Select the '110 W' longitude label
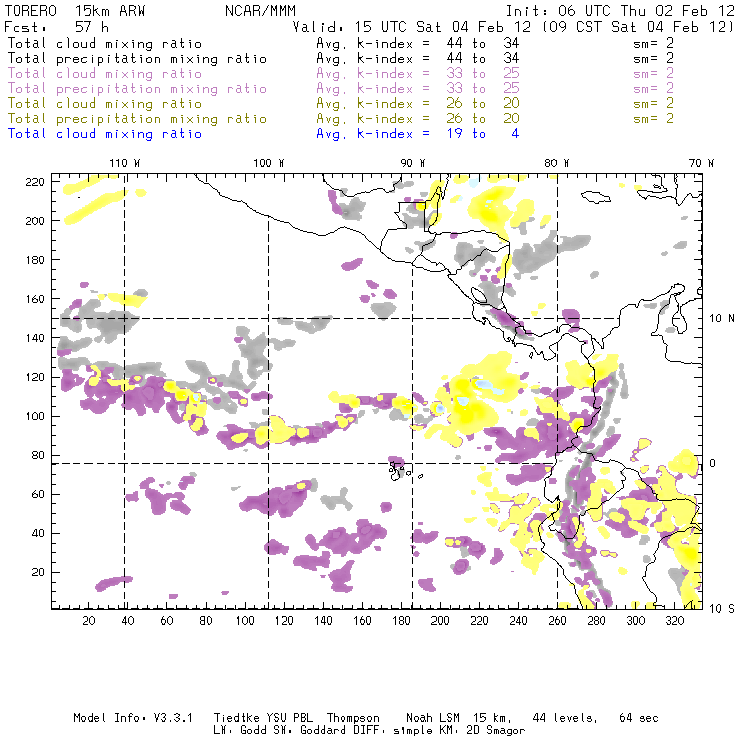 coord(125,163)
